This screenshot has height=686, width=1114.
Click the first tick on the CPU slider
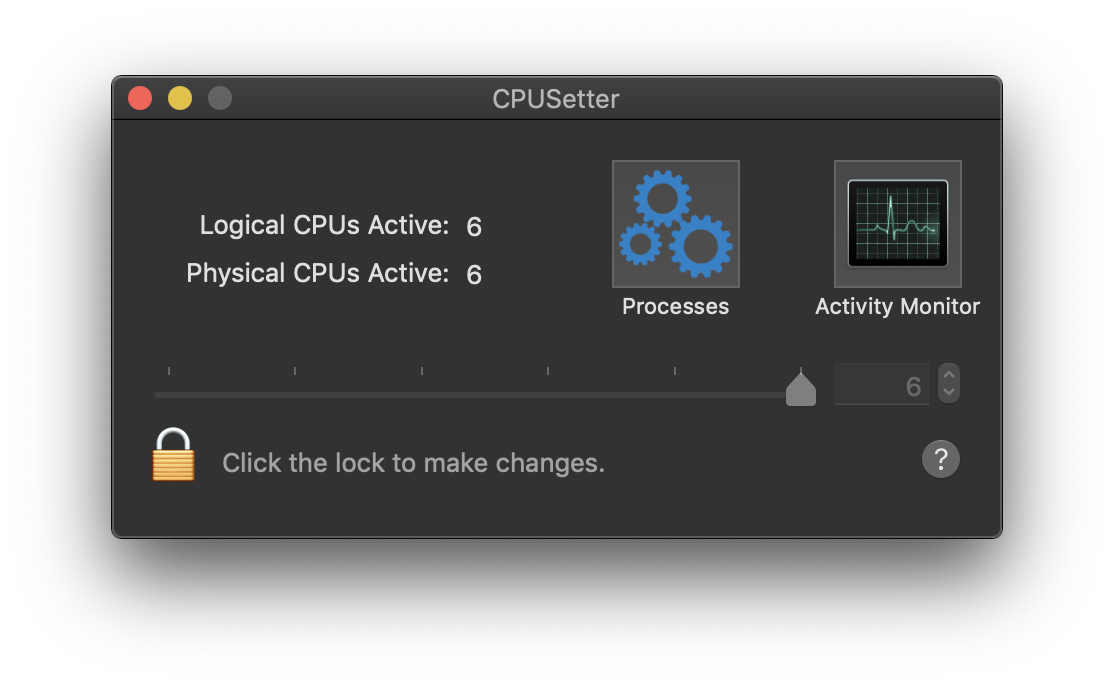(168, 371)
